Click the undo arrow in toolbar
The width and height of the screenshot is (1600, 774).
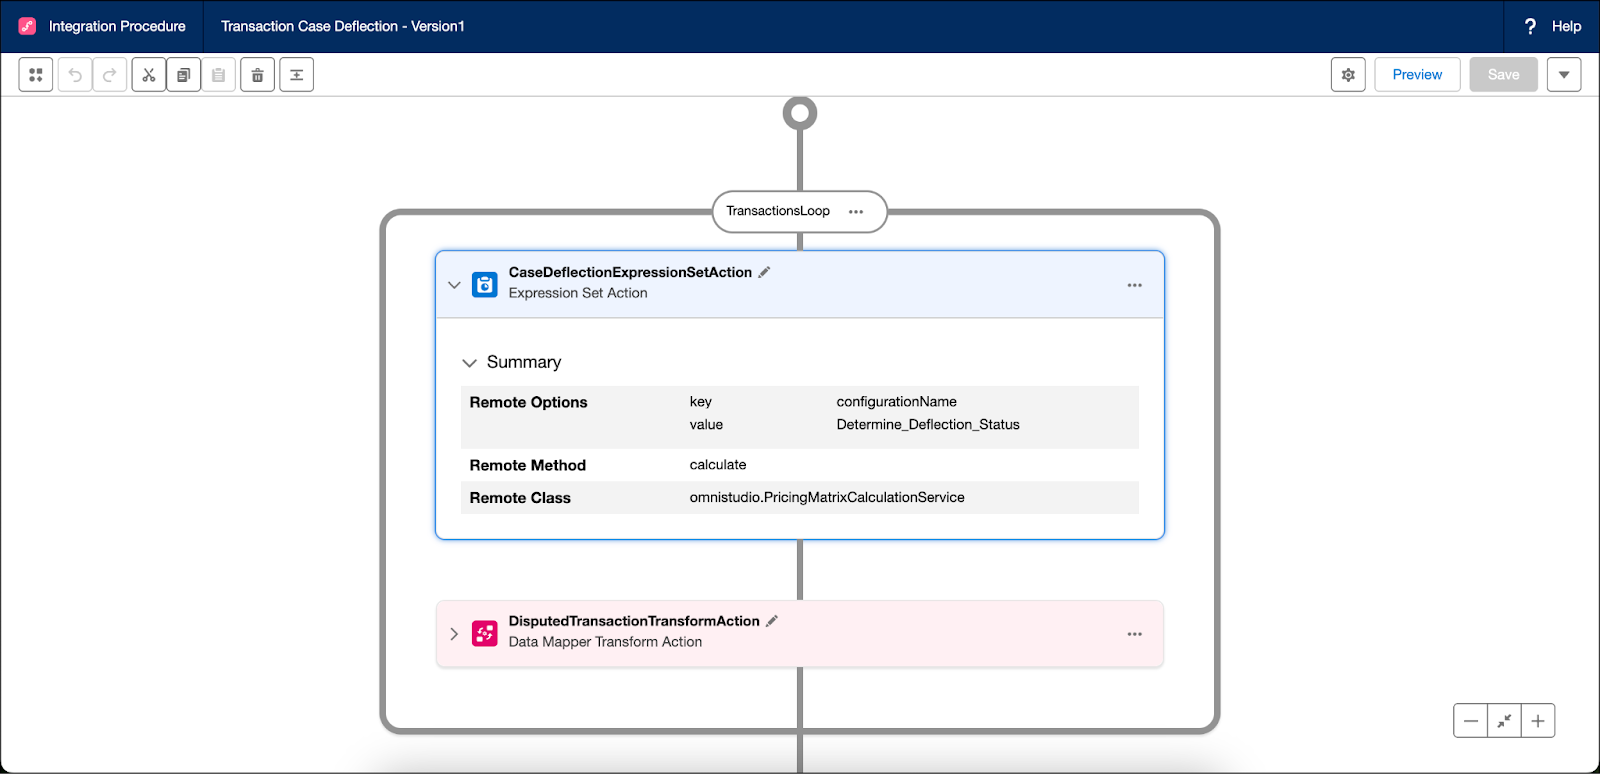[x=75, y=75]
